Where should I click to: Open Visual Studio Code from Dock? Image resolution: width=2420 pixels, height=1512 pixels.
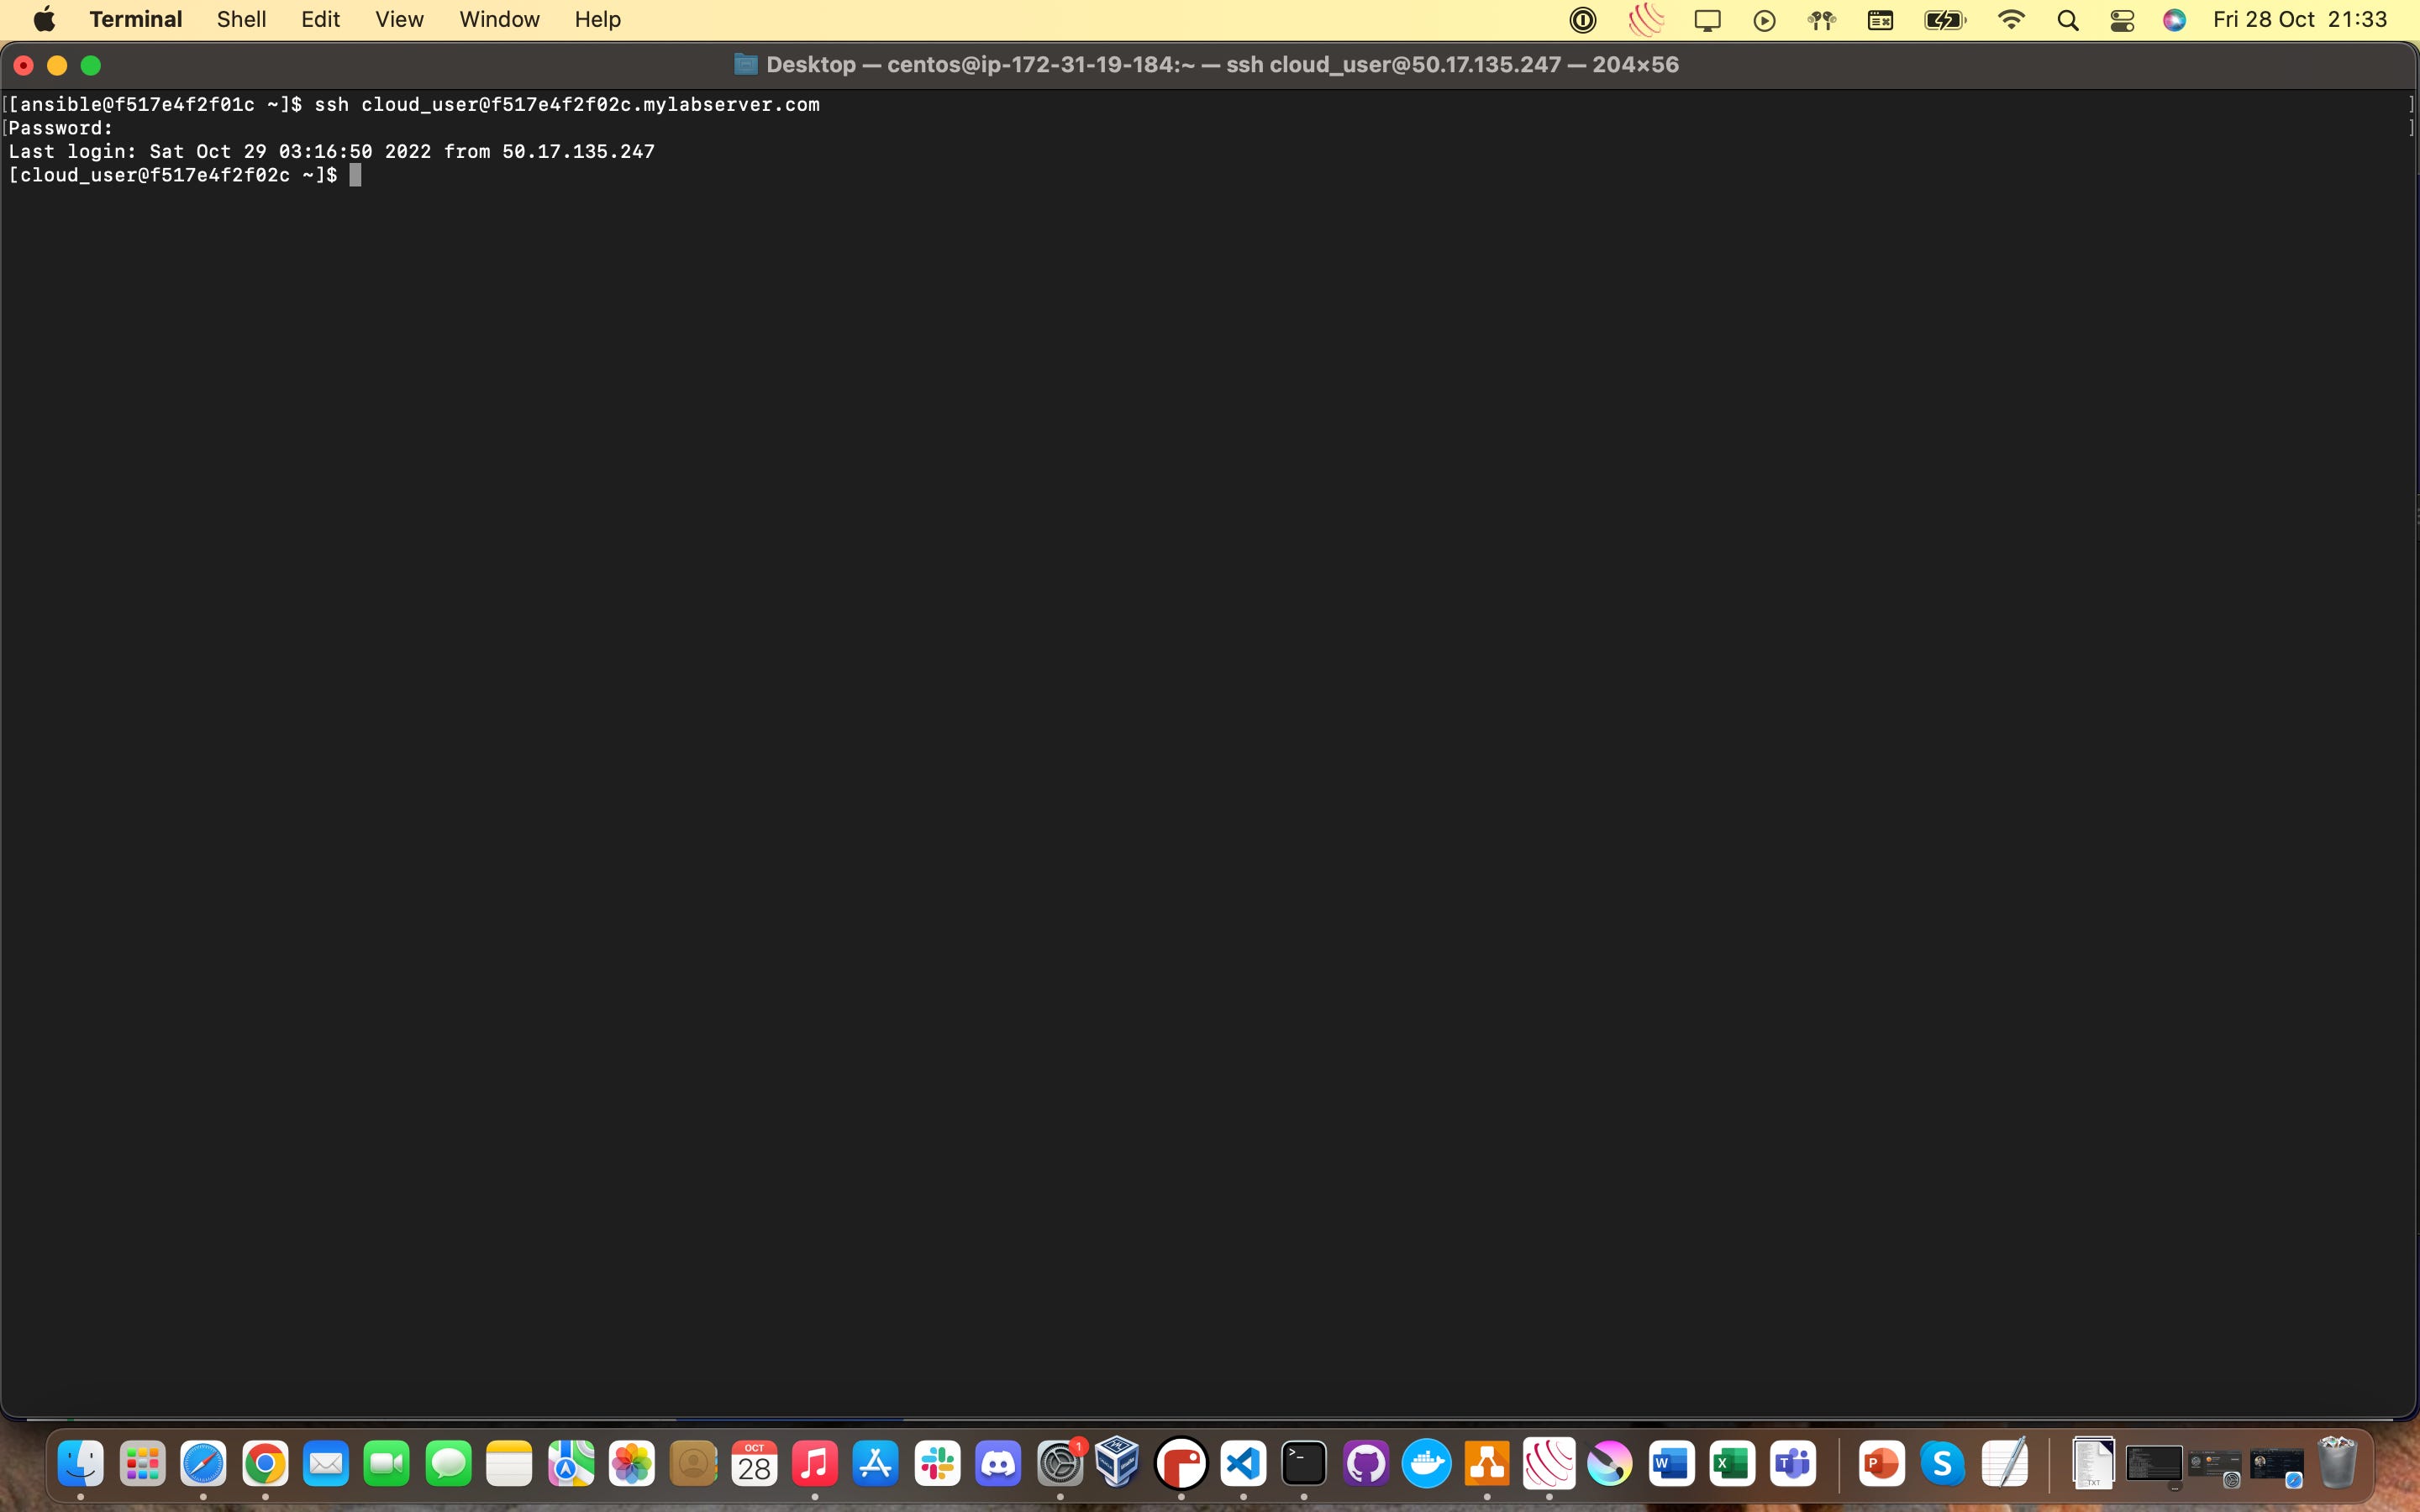[1243, 1465]
